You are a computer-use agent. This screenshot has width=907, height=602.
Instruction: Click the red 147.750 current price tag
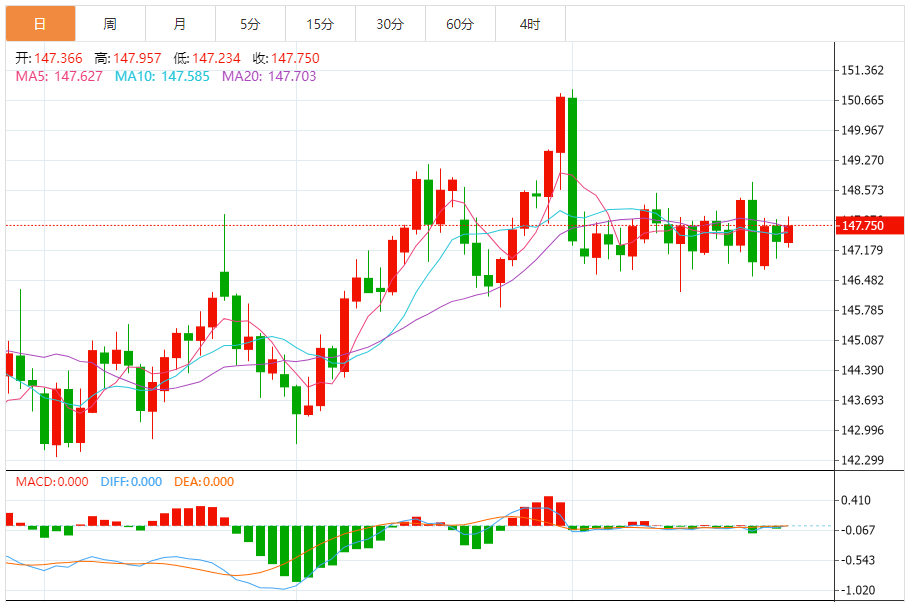click(869, 226)
